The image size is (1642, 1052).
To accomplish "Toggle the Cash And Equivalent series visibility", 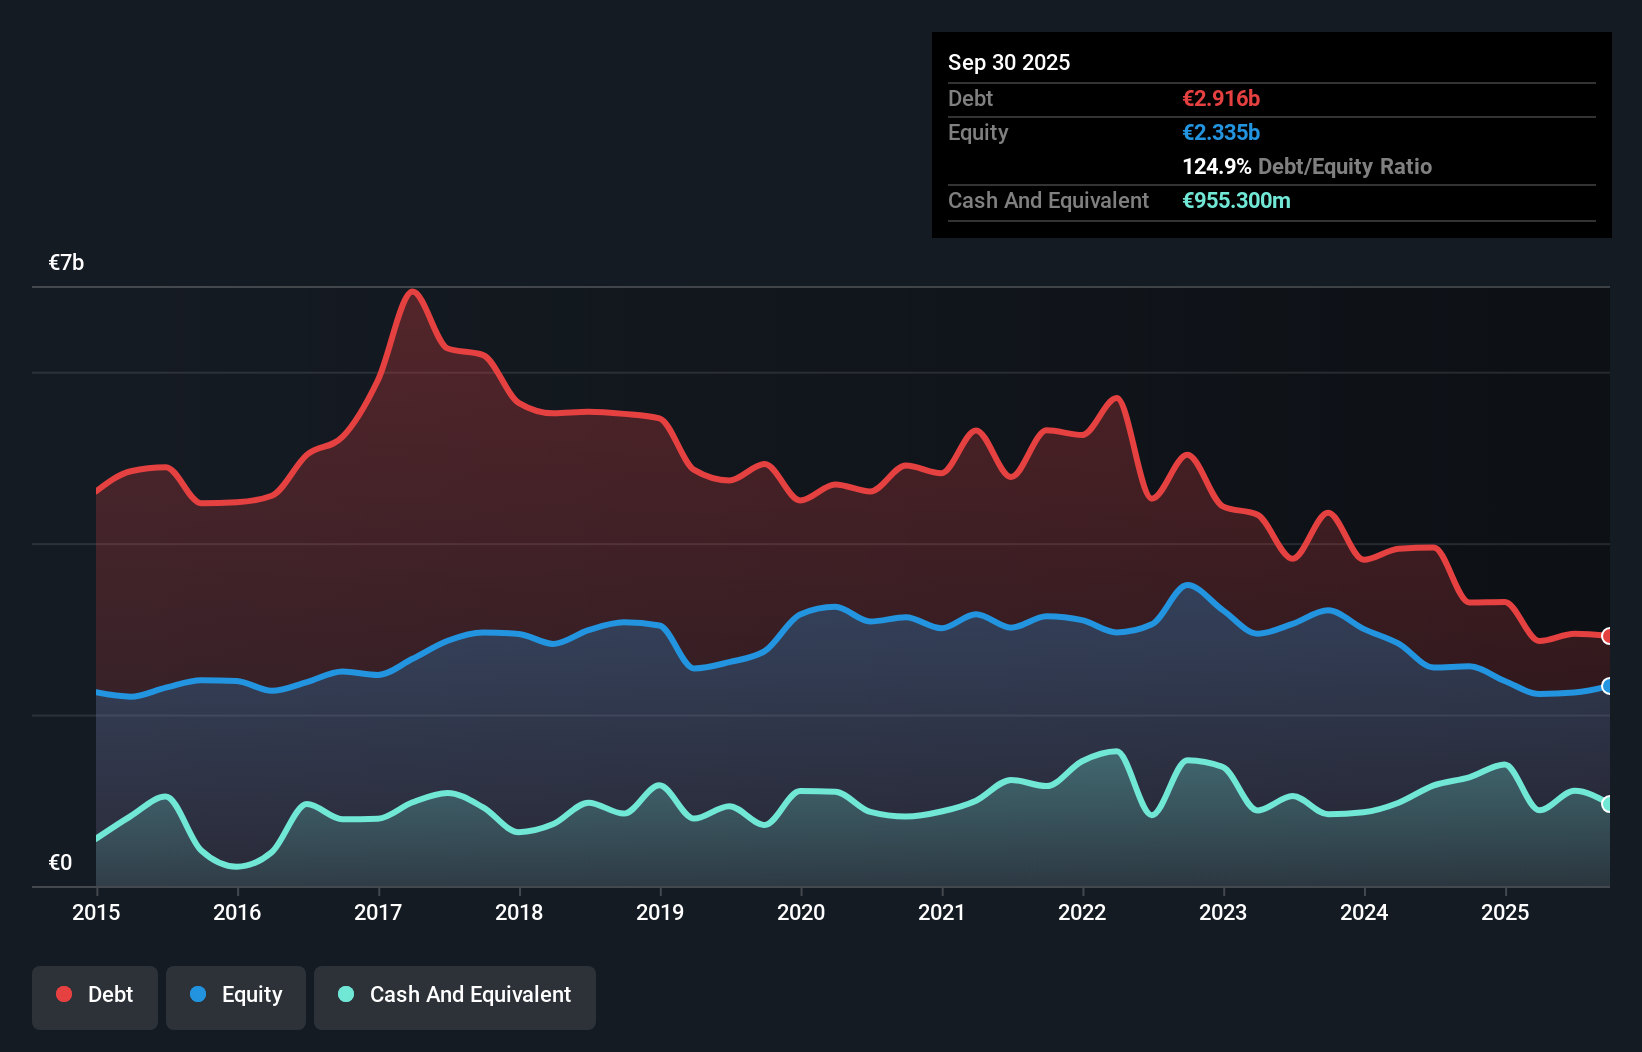I will (x=455, y=997).
